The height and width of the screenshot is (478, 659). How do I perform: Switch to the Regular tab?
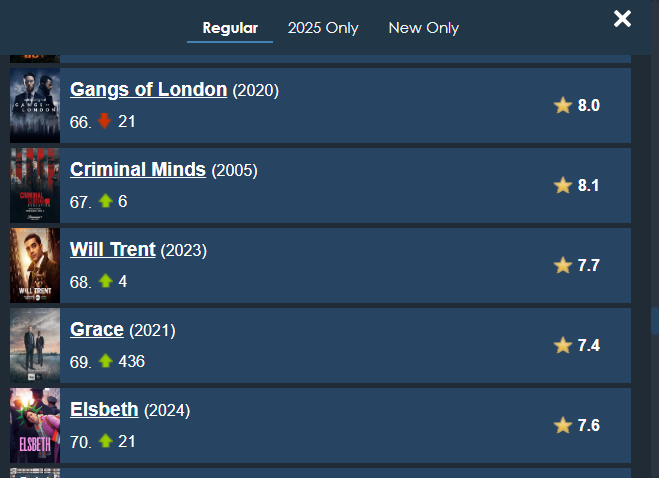click(x=230, y=28)
